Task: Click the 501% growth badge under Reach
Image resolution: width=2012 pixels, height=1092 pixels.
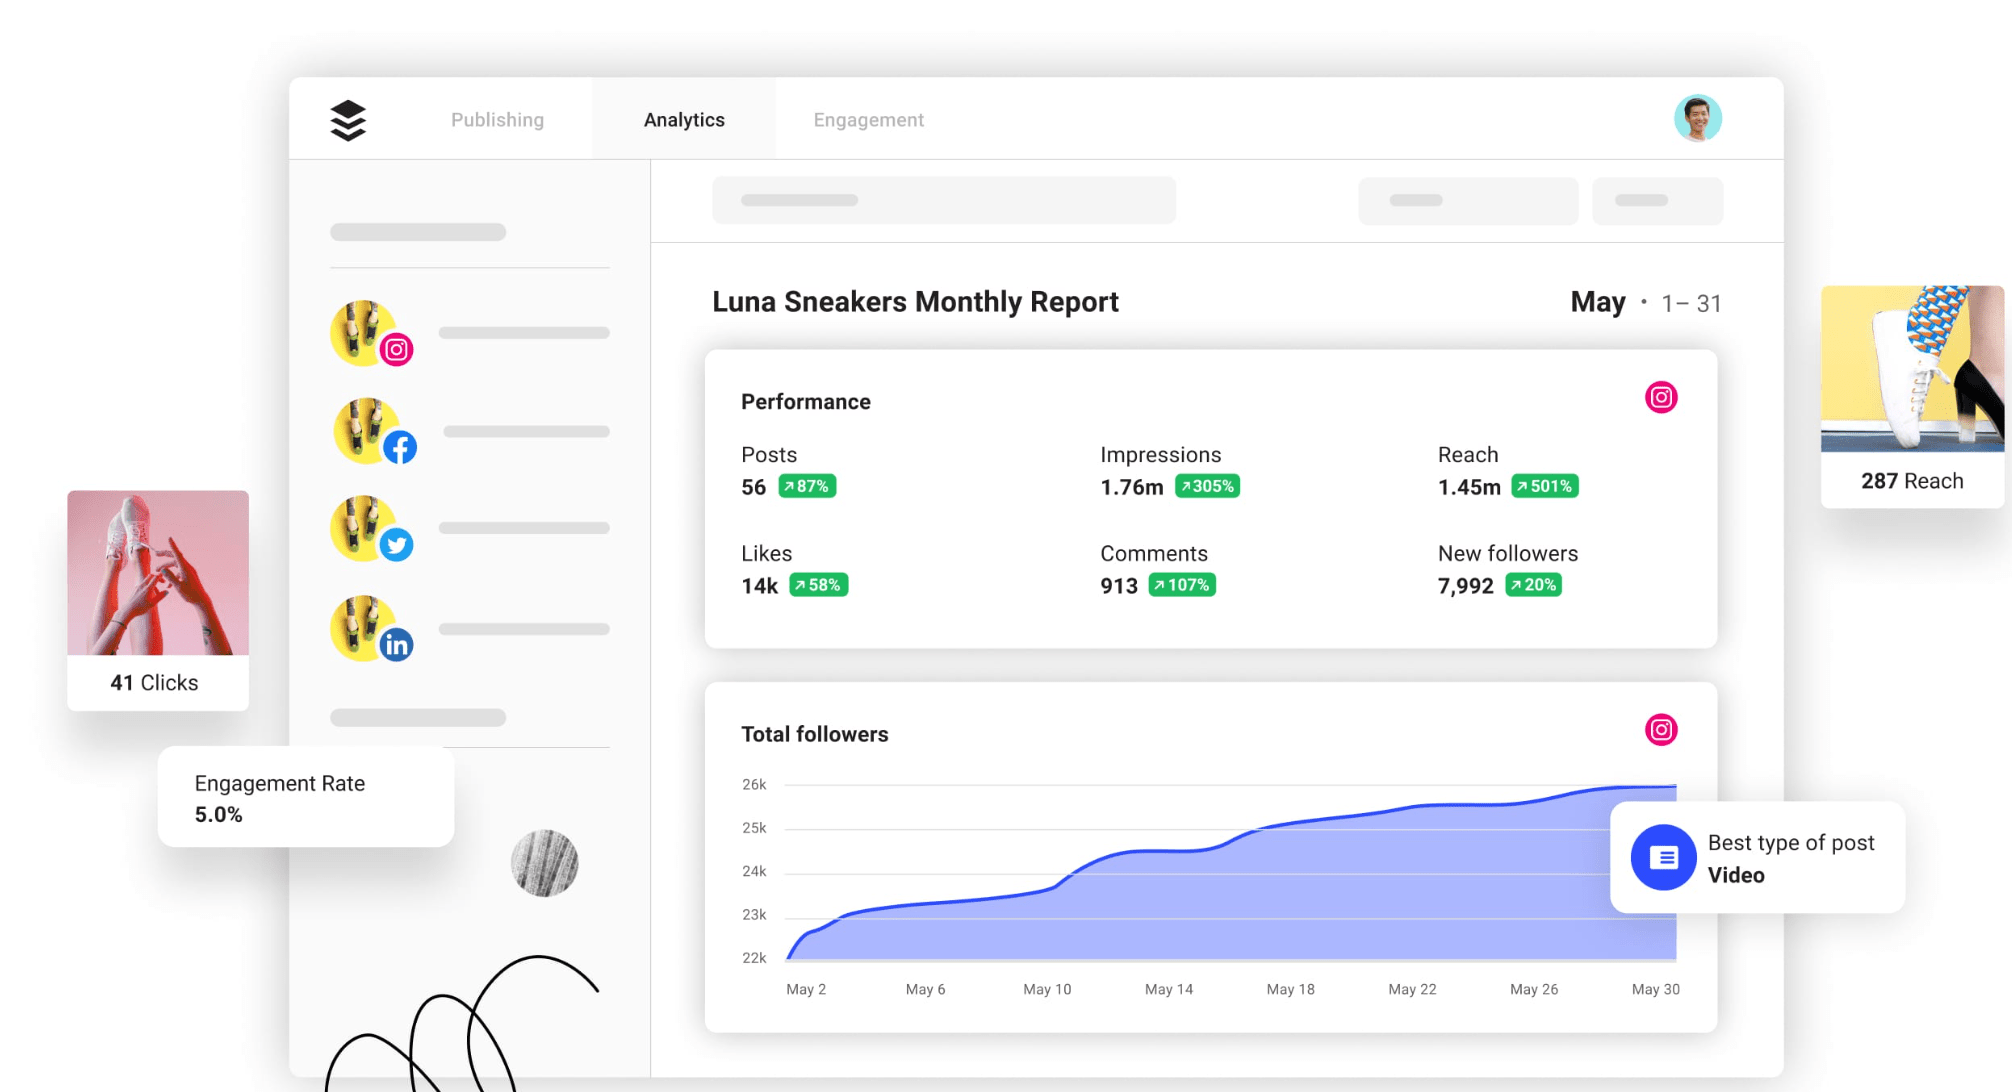Action: pyautogui.click(x=1544, y=486)
